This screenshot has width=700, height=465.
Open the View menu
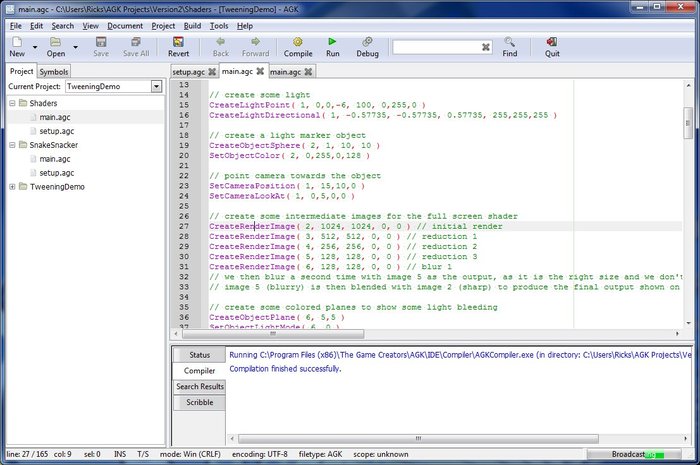(x=90, y=26)
